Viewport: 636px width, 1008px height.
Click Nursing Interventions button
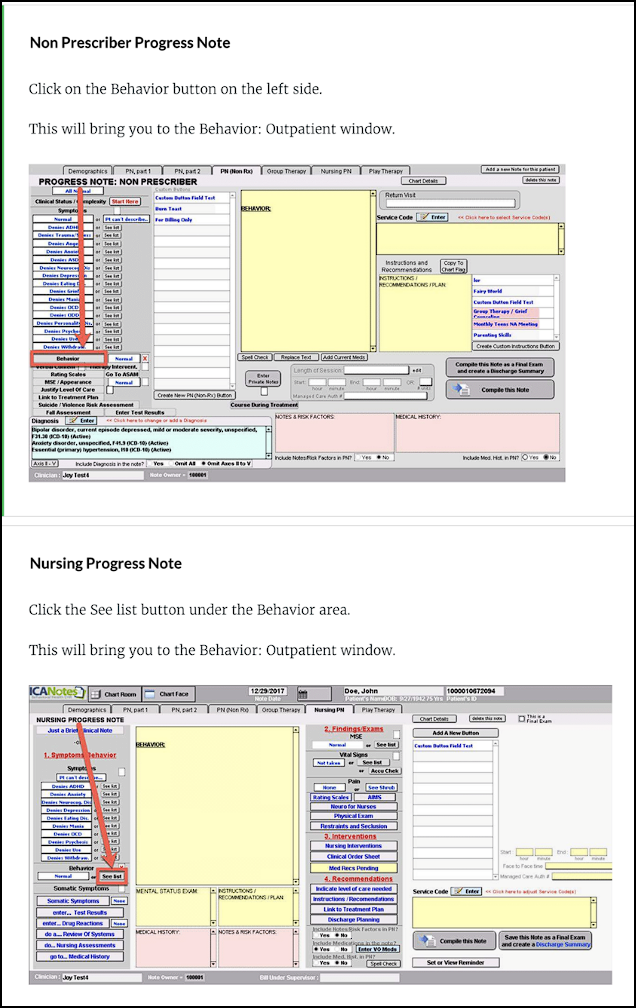(353, 846)
